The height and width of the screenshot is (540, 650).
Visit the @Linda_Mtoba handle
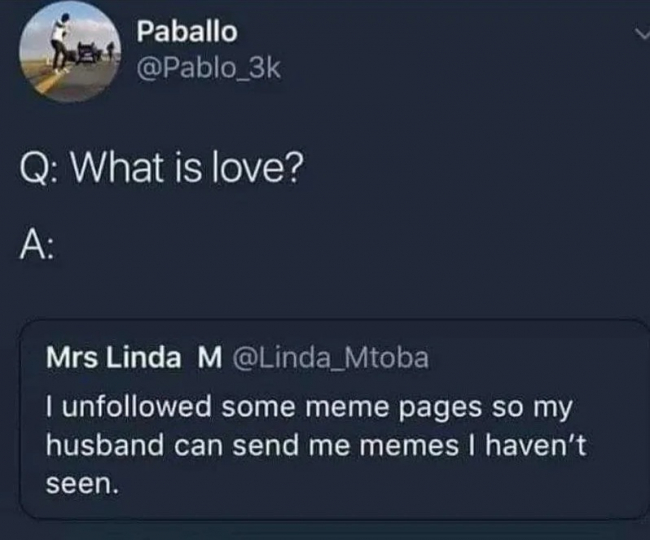330,358
